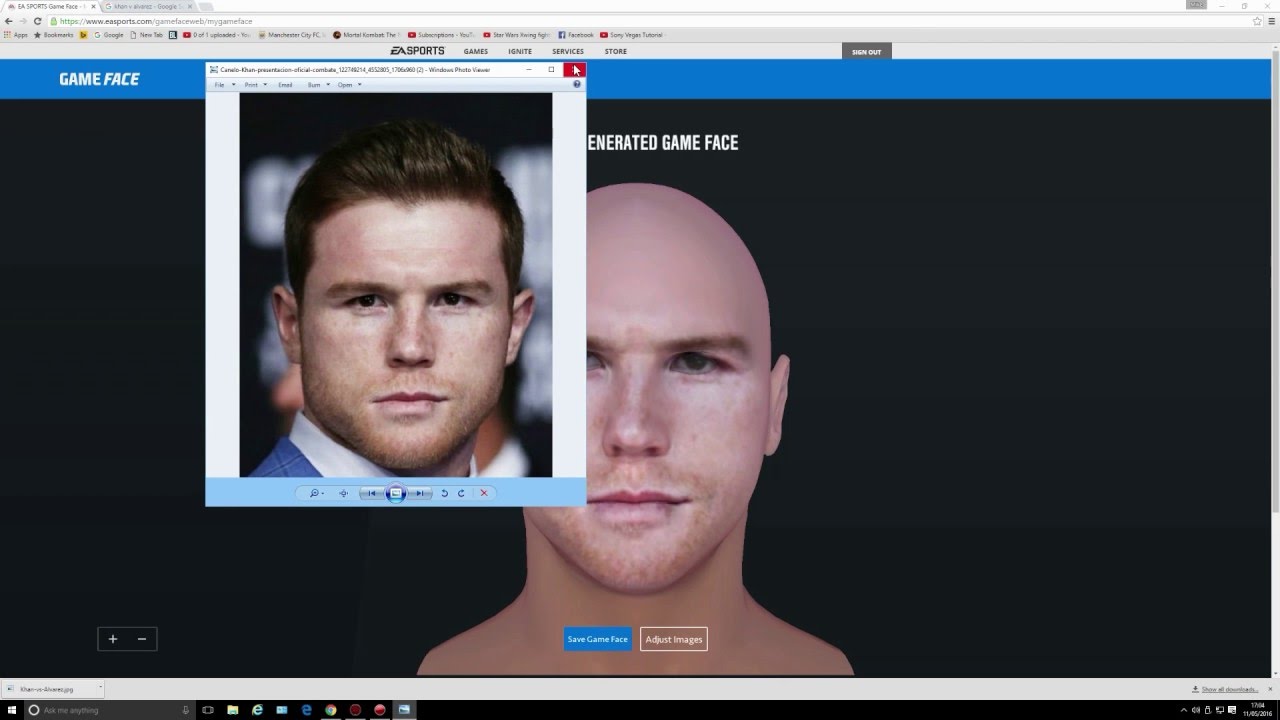
Task: Select the Rotate counterclockwise icon in Photo Viewer
Action: coord(444,493)
